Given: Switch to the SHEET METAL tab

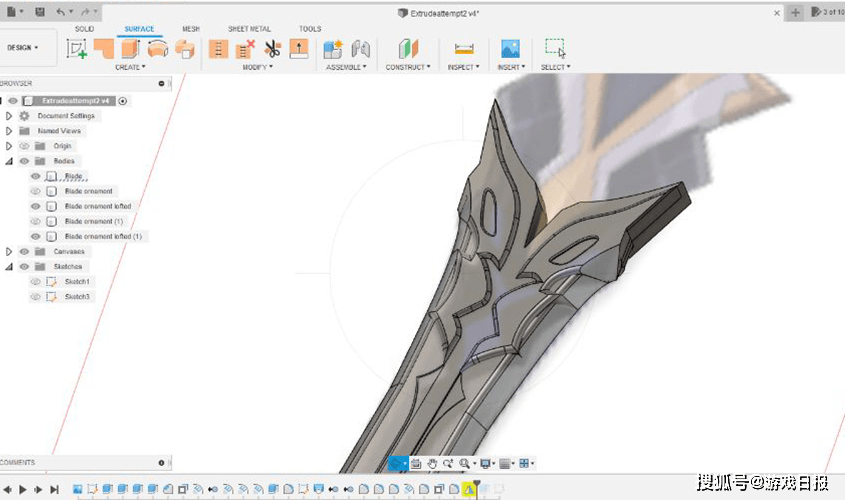Looking at the screenshot, I should [249, 29].
